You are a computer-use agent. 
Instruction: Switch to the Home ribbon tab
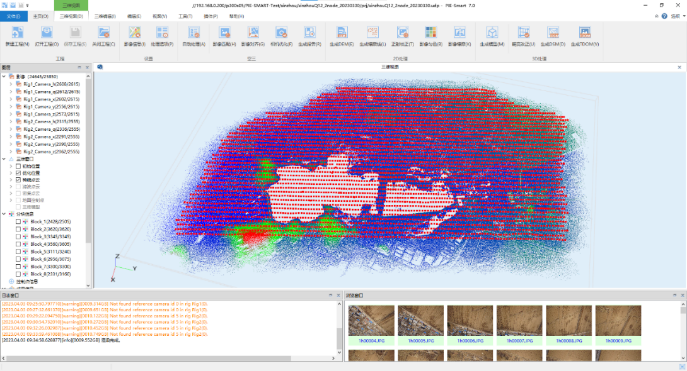pos(41,16)
